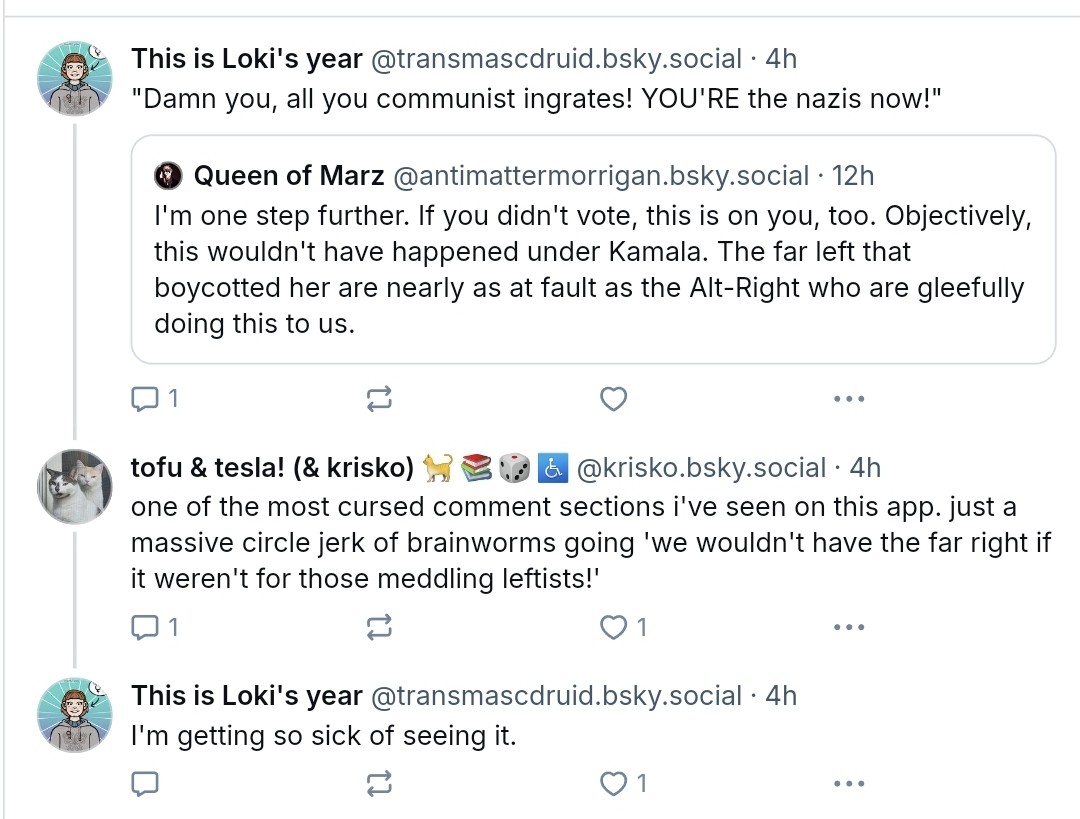The width and height of the screenshot is (1080, 819).
Task: Repost krisko's cursed comment sections post
Action: pyautogui.click(x=379, y=627)
